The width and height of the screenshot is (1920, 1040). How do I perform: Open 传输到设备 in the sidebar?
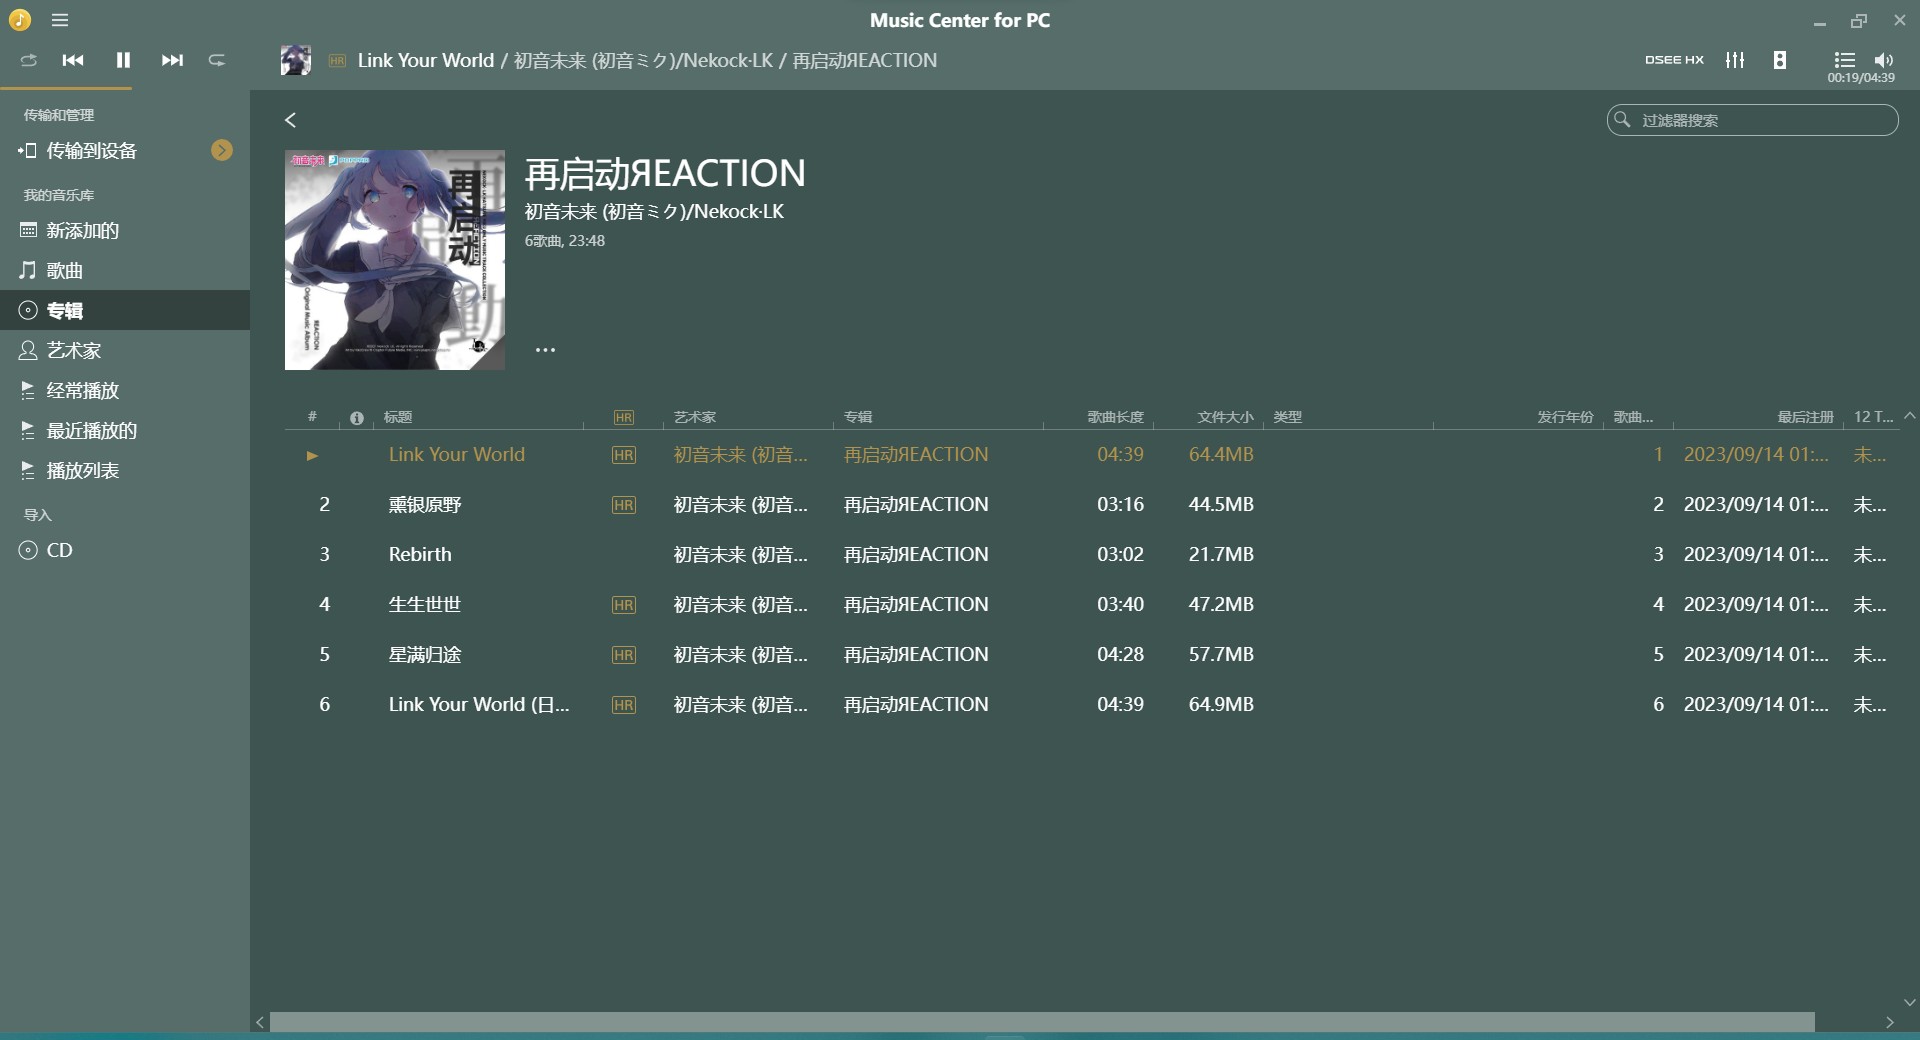point(91,150)
